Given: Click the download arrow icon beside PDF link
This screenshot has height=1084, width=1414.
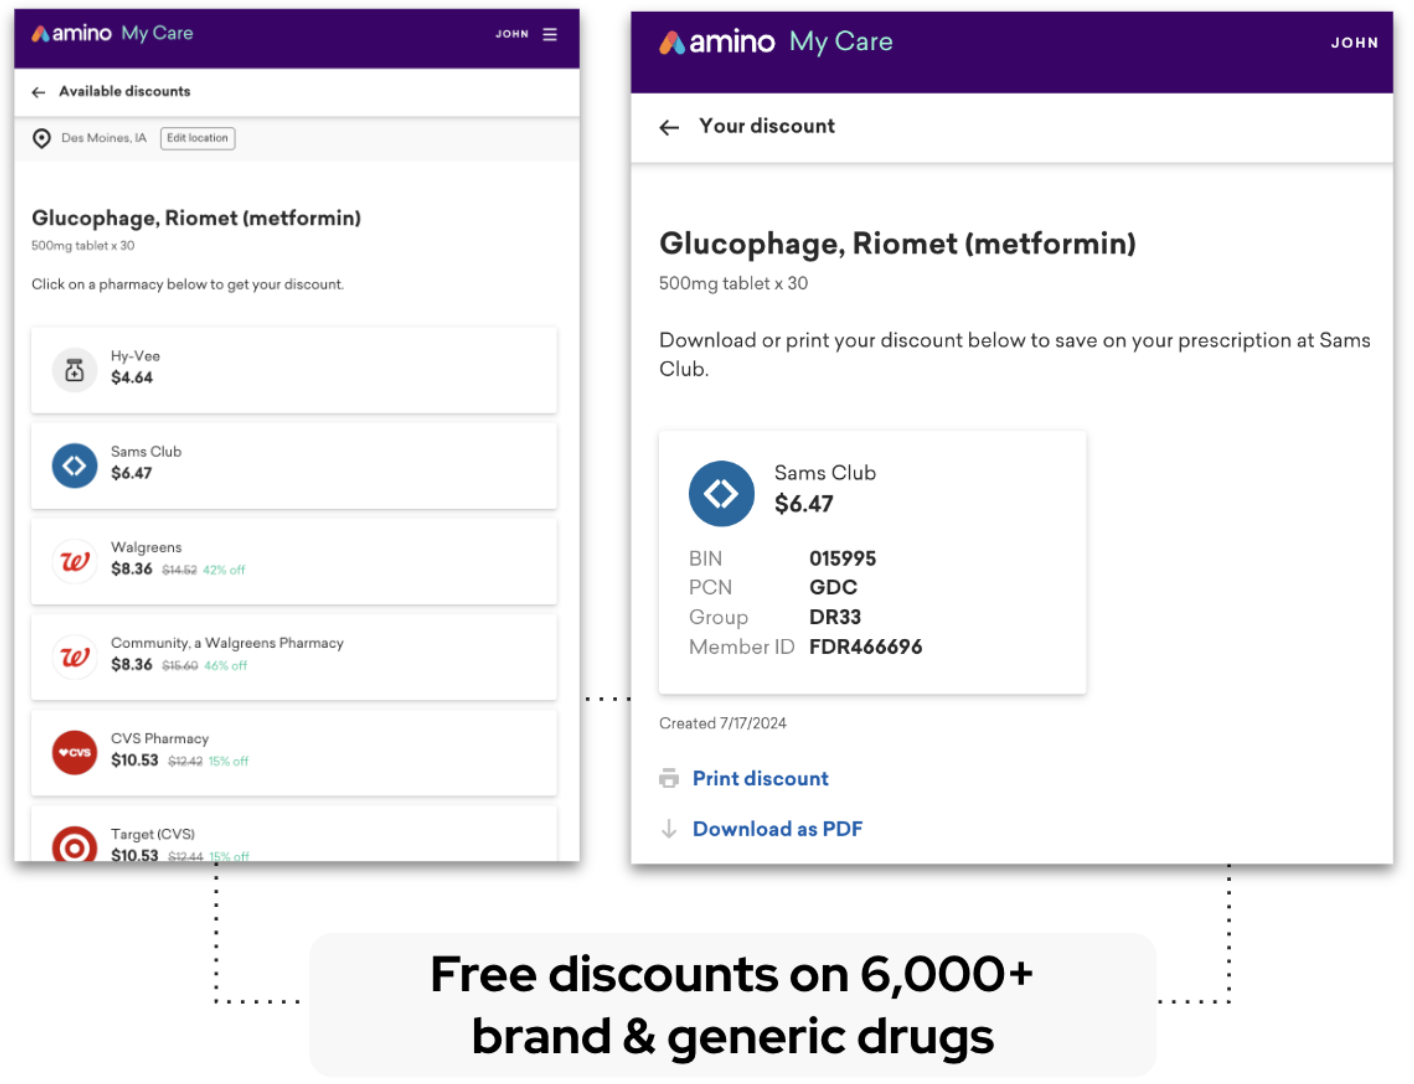Looking at the screenshot, I should (x=669, y=829).
